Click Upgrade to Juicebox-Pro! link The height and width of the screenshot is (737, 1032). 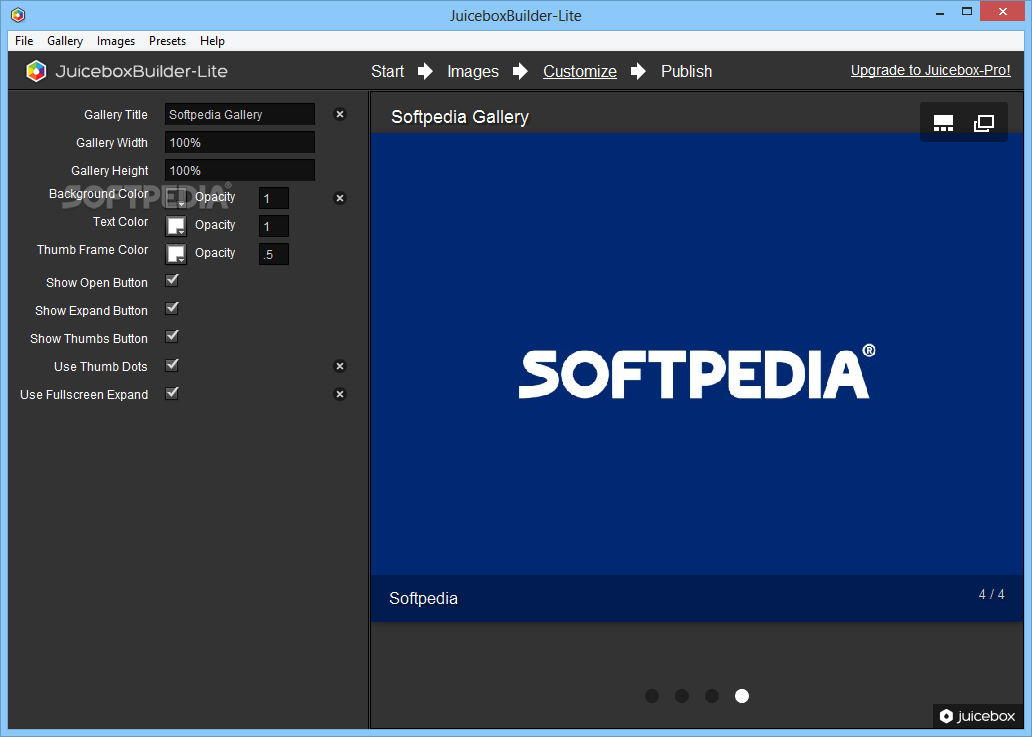pos(931,70)
